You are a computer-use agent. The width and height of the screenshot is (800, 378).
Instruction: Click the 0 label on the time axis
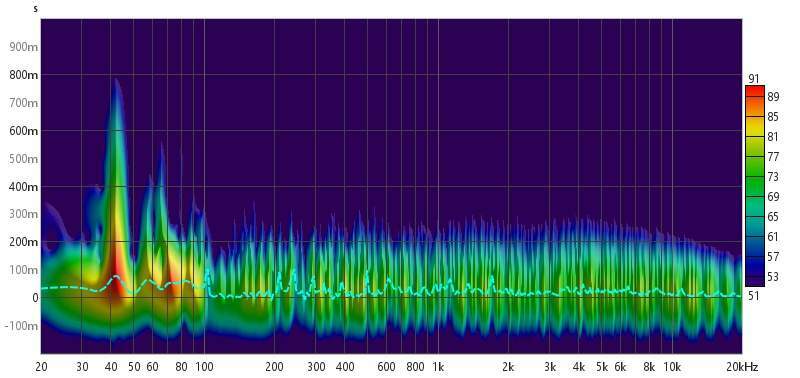click(35, 297)
